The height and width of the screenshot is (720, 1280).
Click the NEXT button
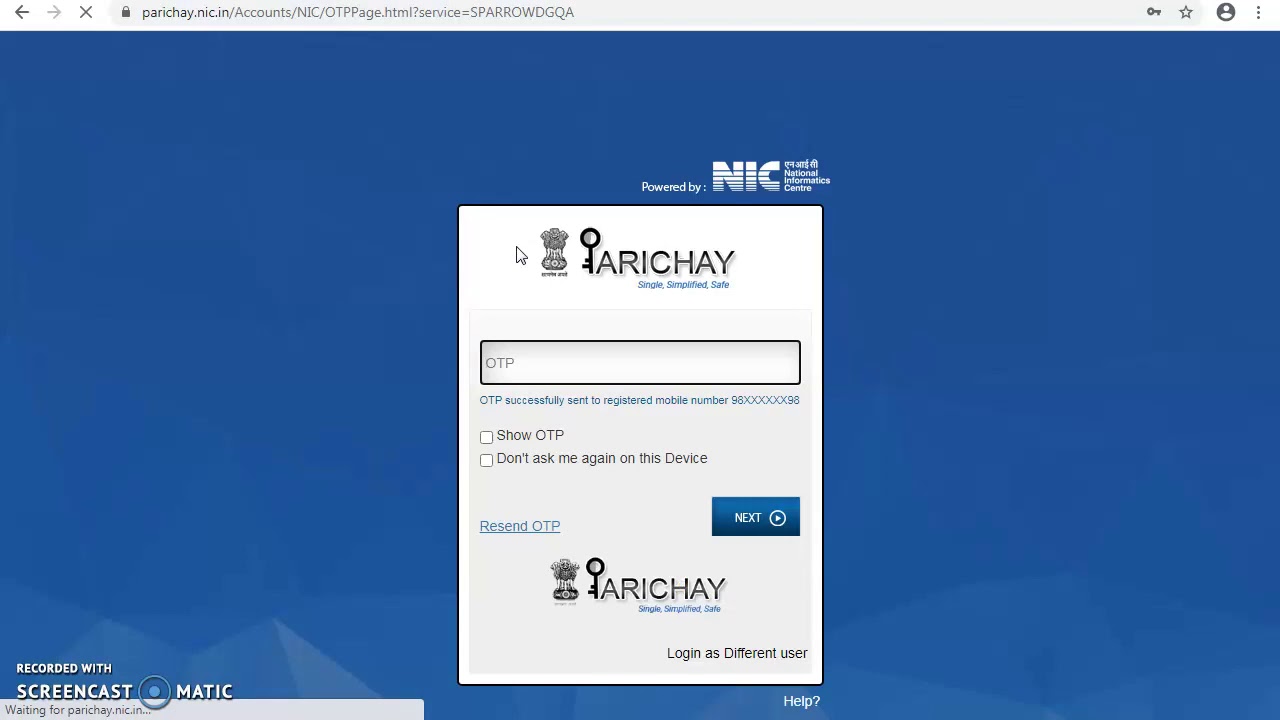coord(756,517)
